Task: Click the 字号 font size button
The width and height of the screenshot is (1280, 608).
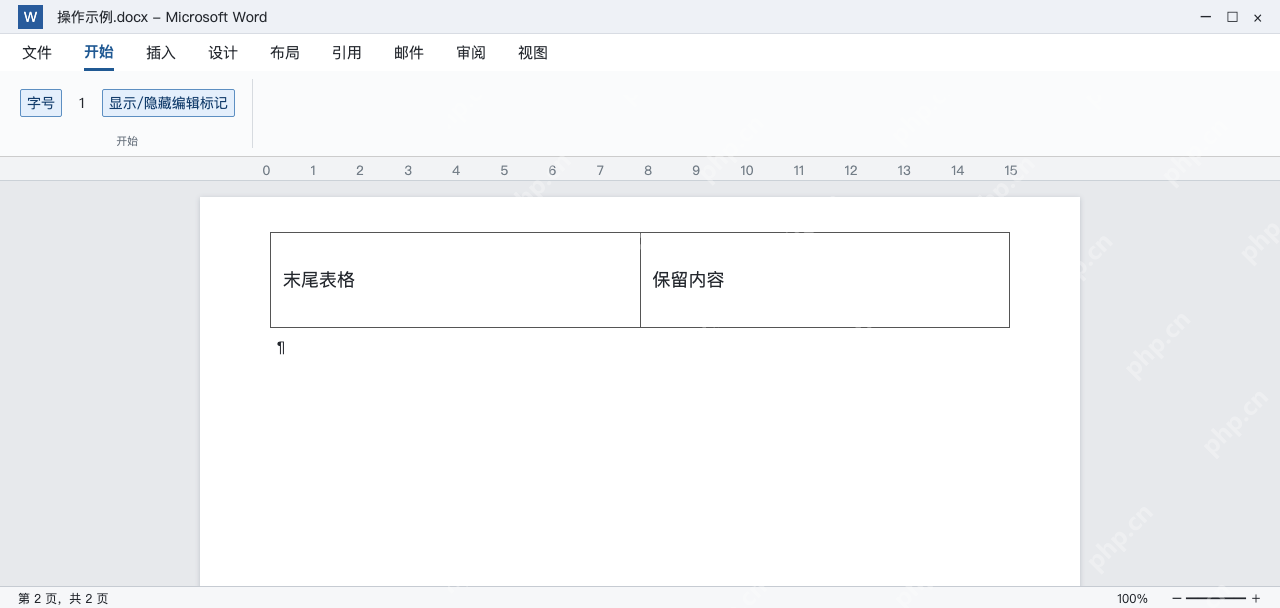Action: click(x=41, y=103)
